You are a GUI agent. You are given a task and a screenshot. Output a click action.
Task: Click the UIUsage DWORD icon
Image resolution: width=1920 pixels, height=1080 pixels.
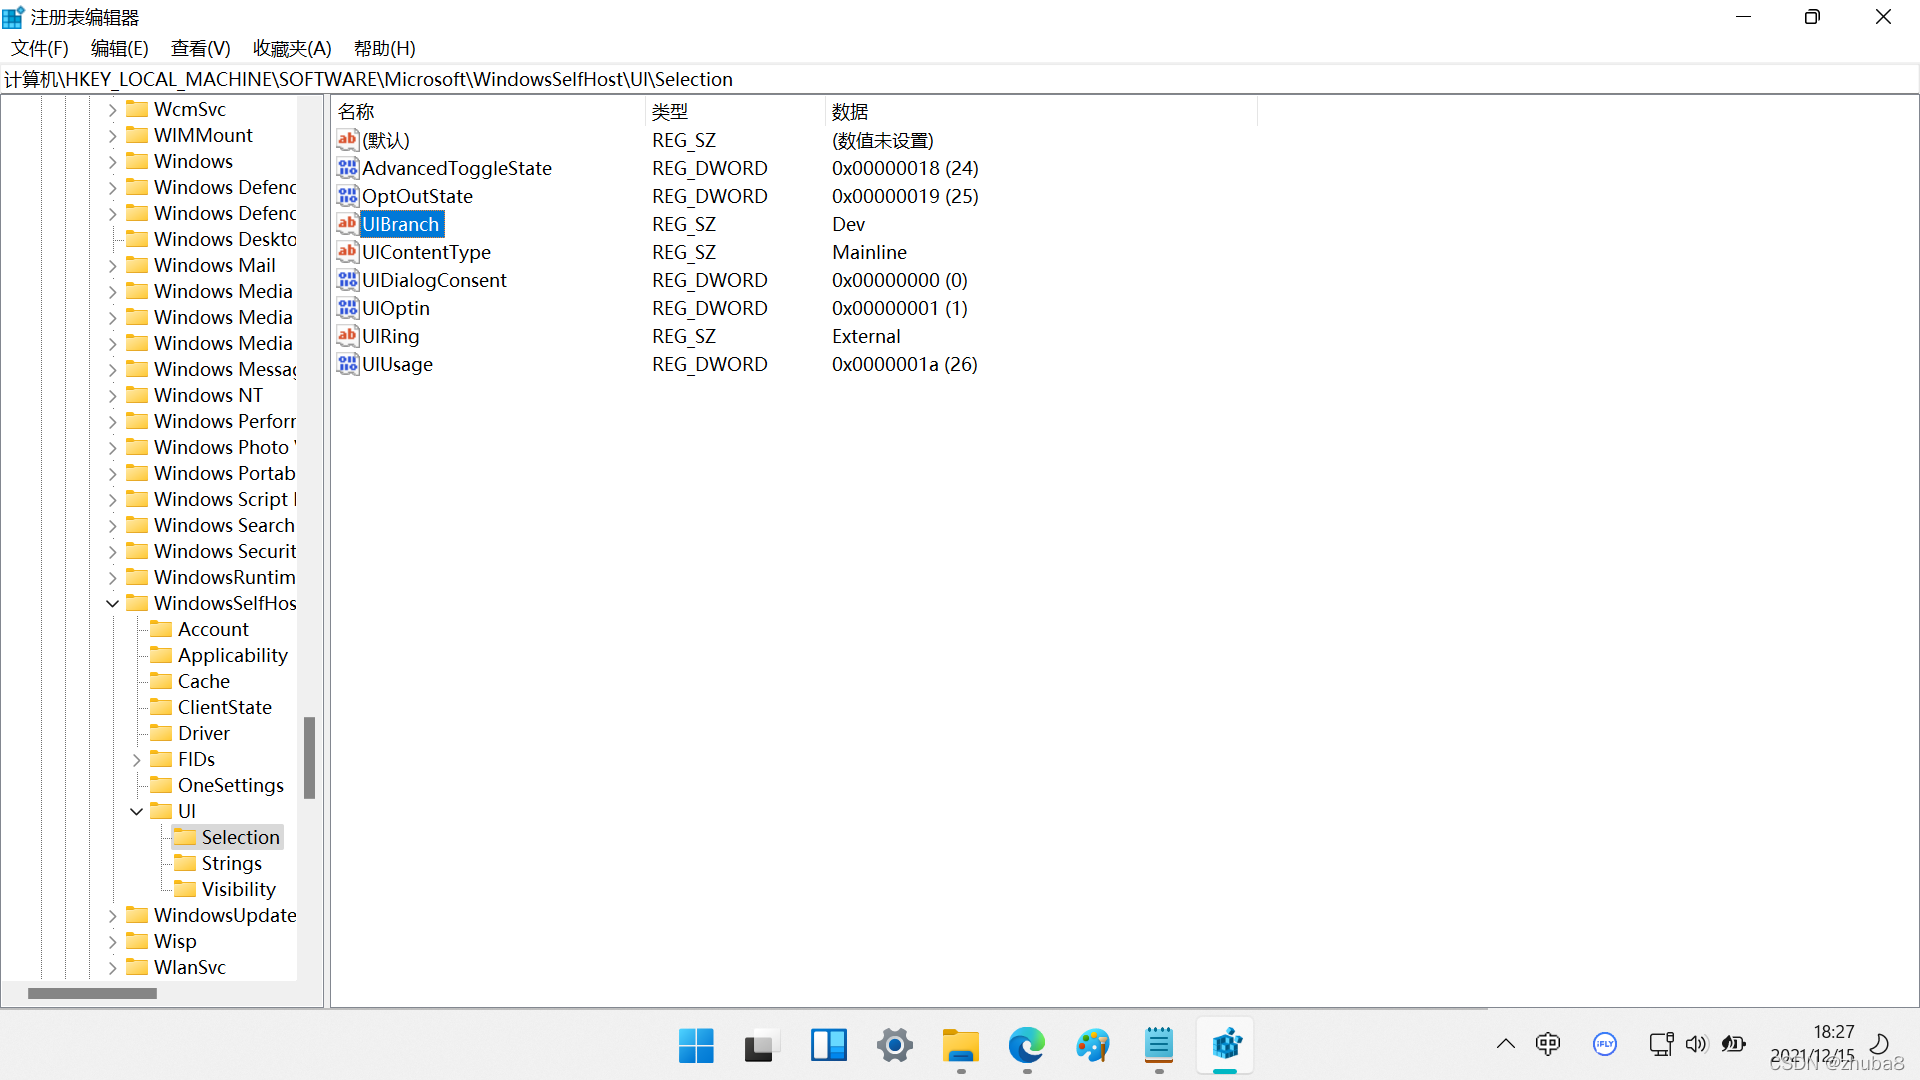click(x=347, y=364)
